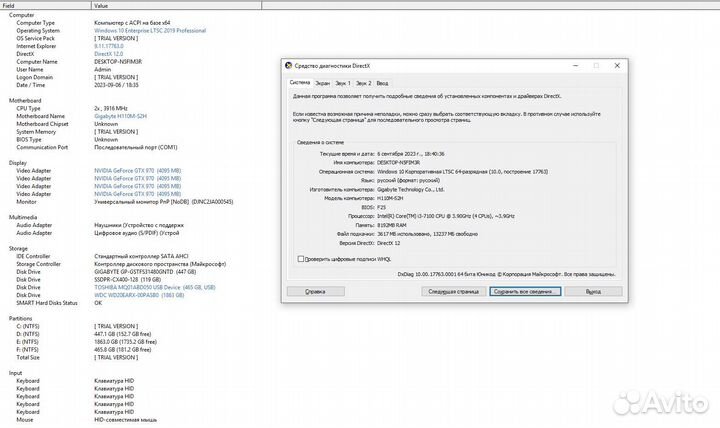The height and width of the screenshot is (428, 720).
Task: Click the Motherboard Name field label
Action: (x=41, y=116)
